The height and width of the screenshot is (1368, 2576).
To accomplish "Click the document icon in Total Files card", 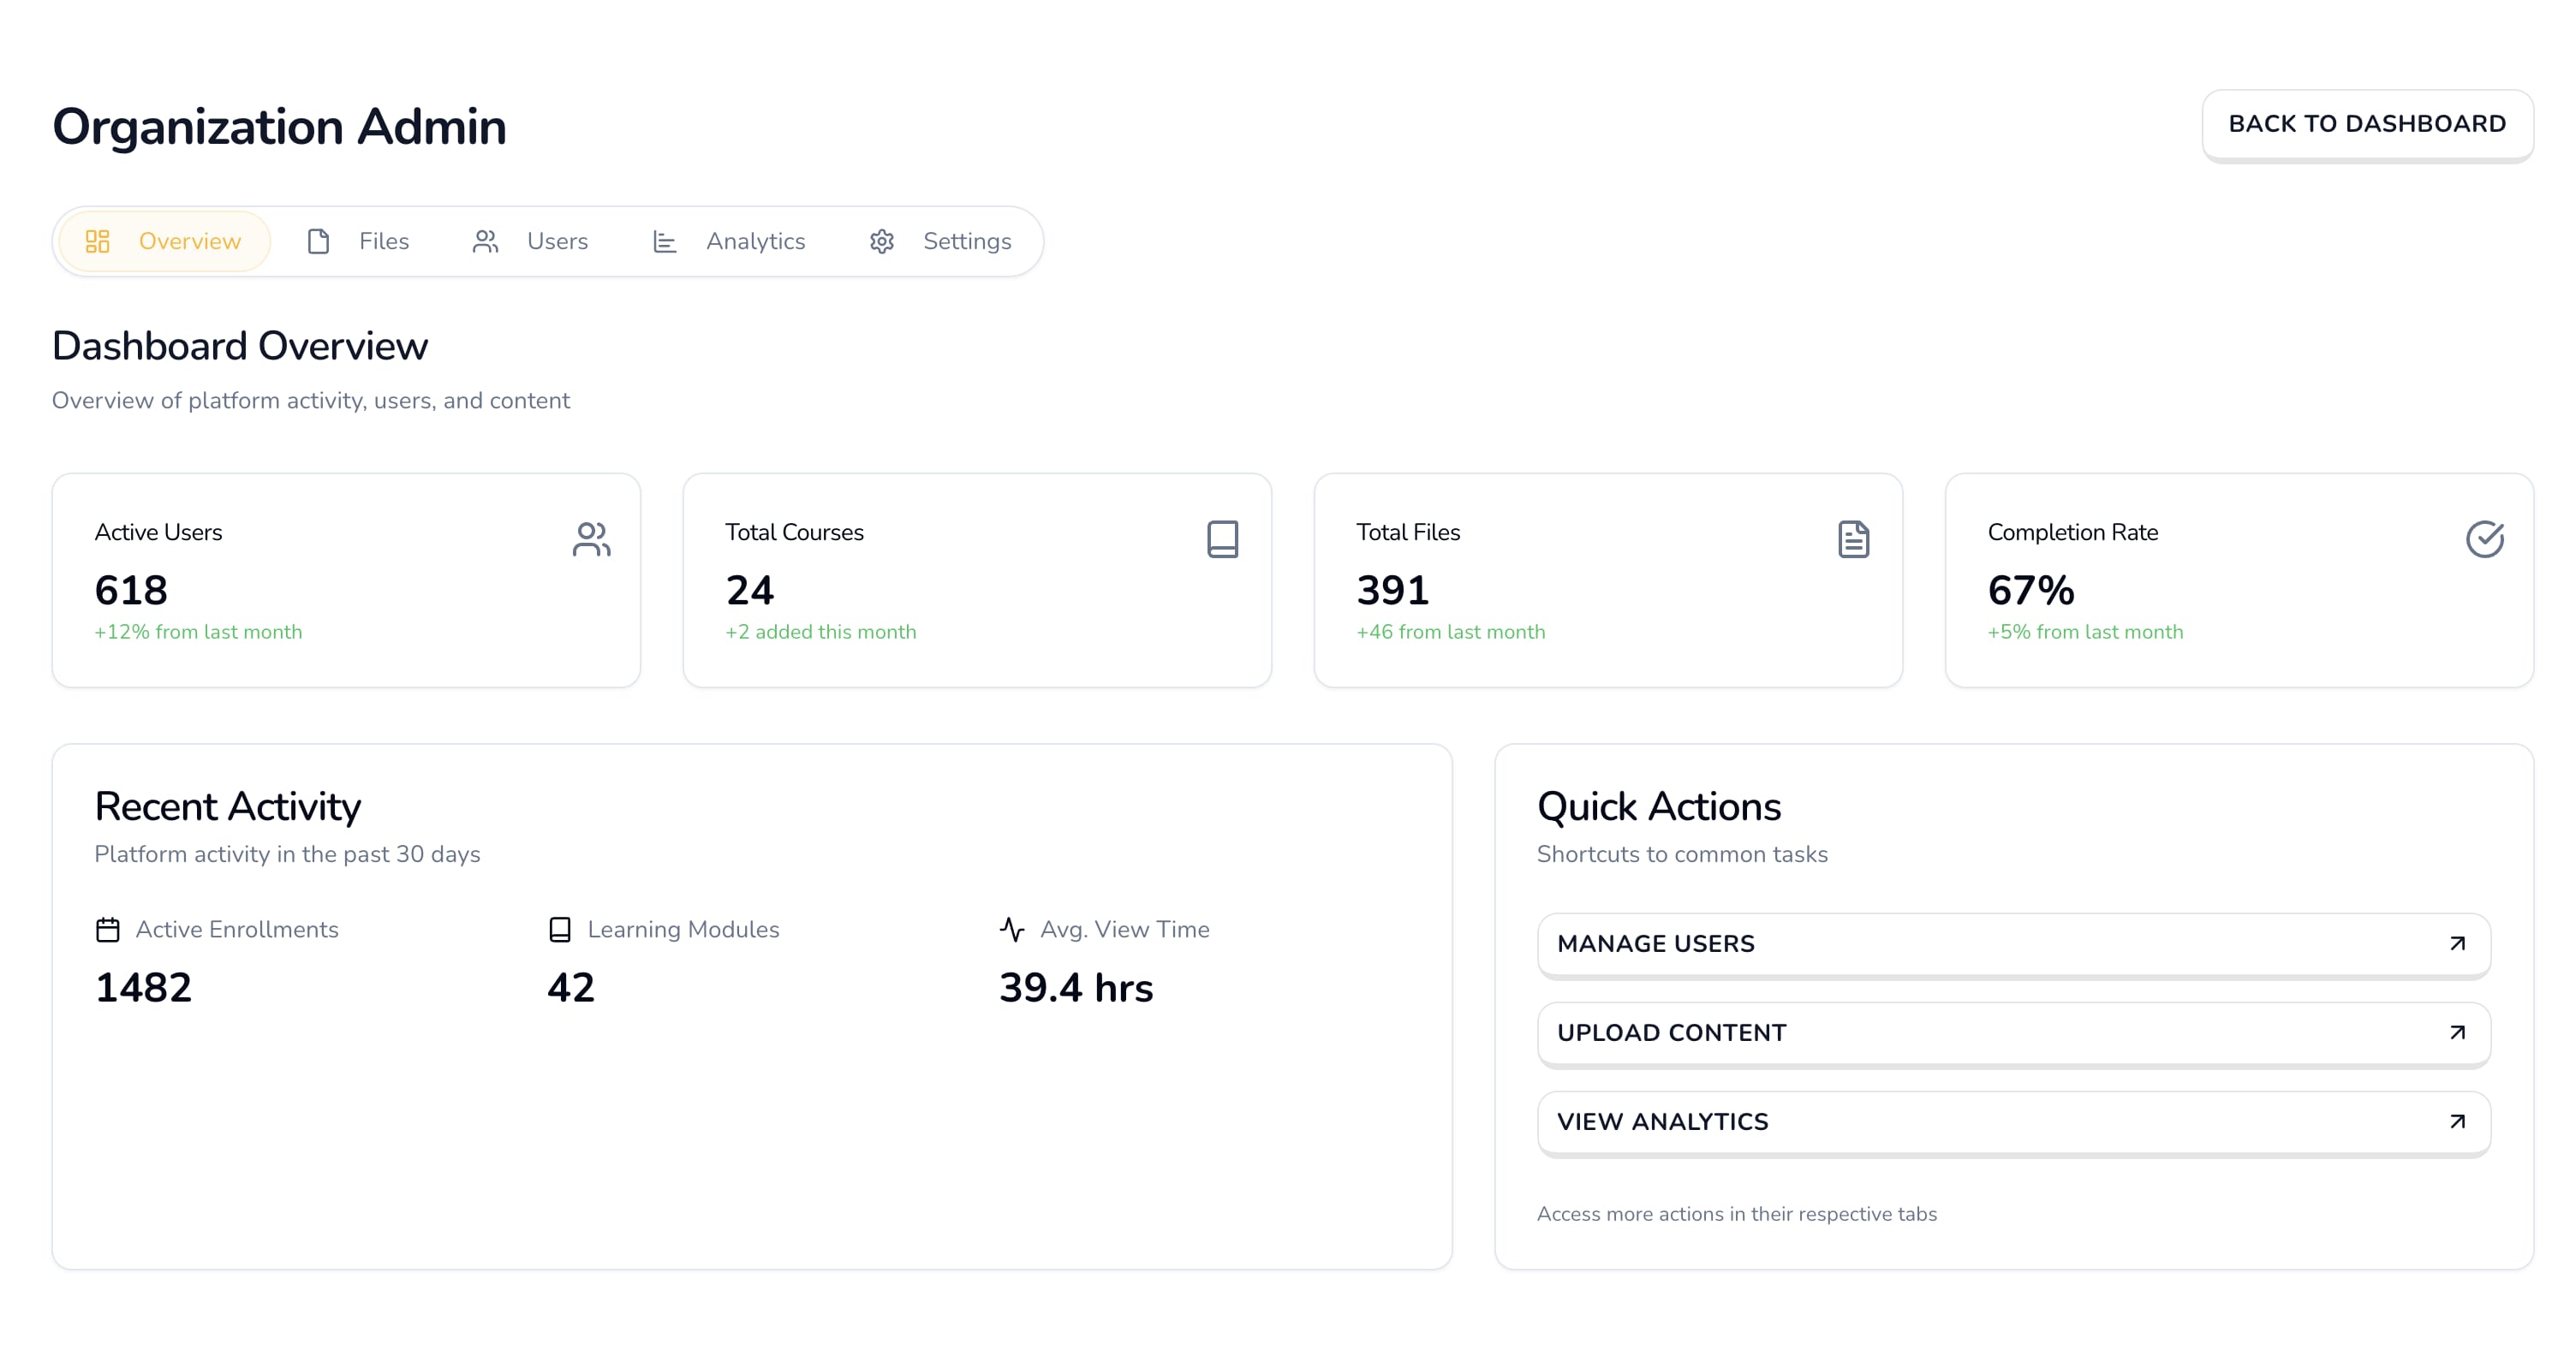I will tap(1853, 539).
